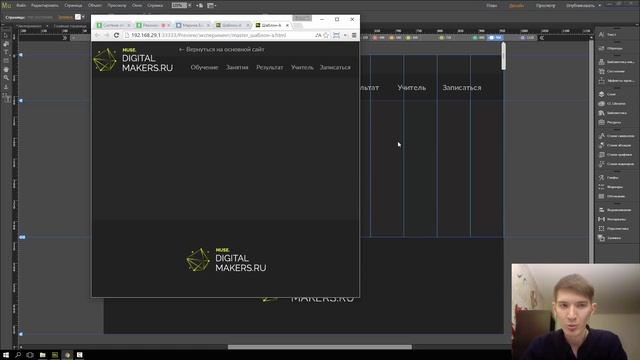Expand the Опубликовать dropdown arrow
640x360 pixels.
click(x=600, y=5)
